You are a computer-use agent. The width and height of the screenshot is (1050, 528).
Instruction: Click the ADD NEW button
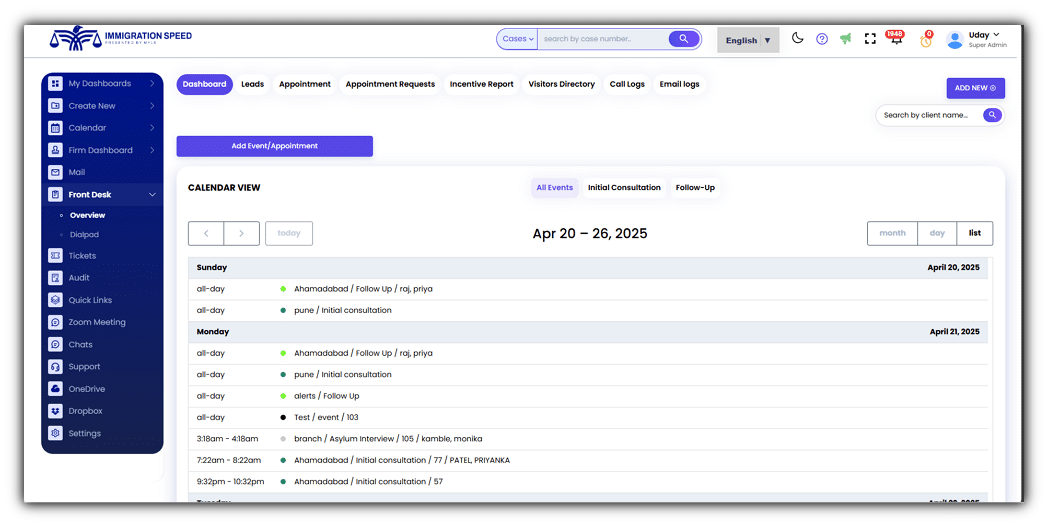tap(975, 88)
